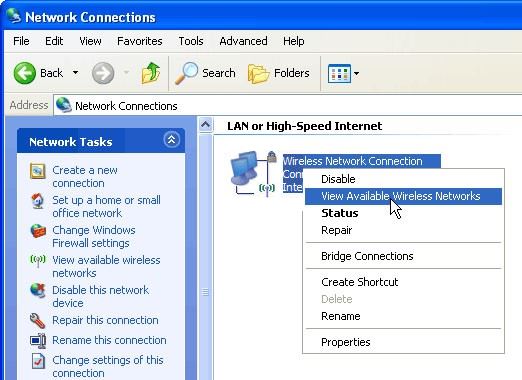
Task: Choose Create Shortcut in context menu
Action: pos(403,282)
